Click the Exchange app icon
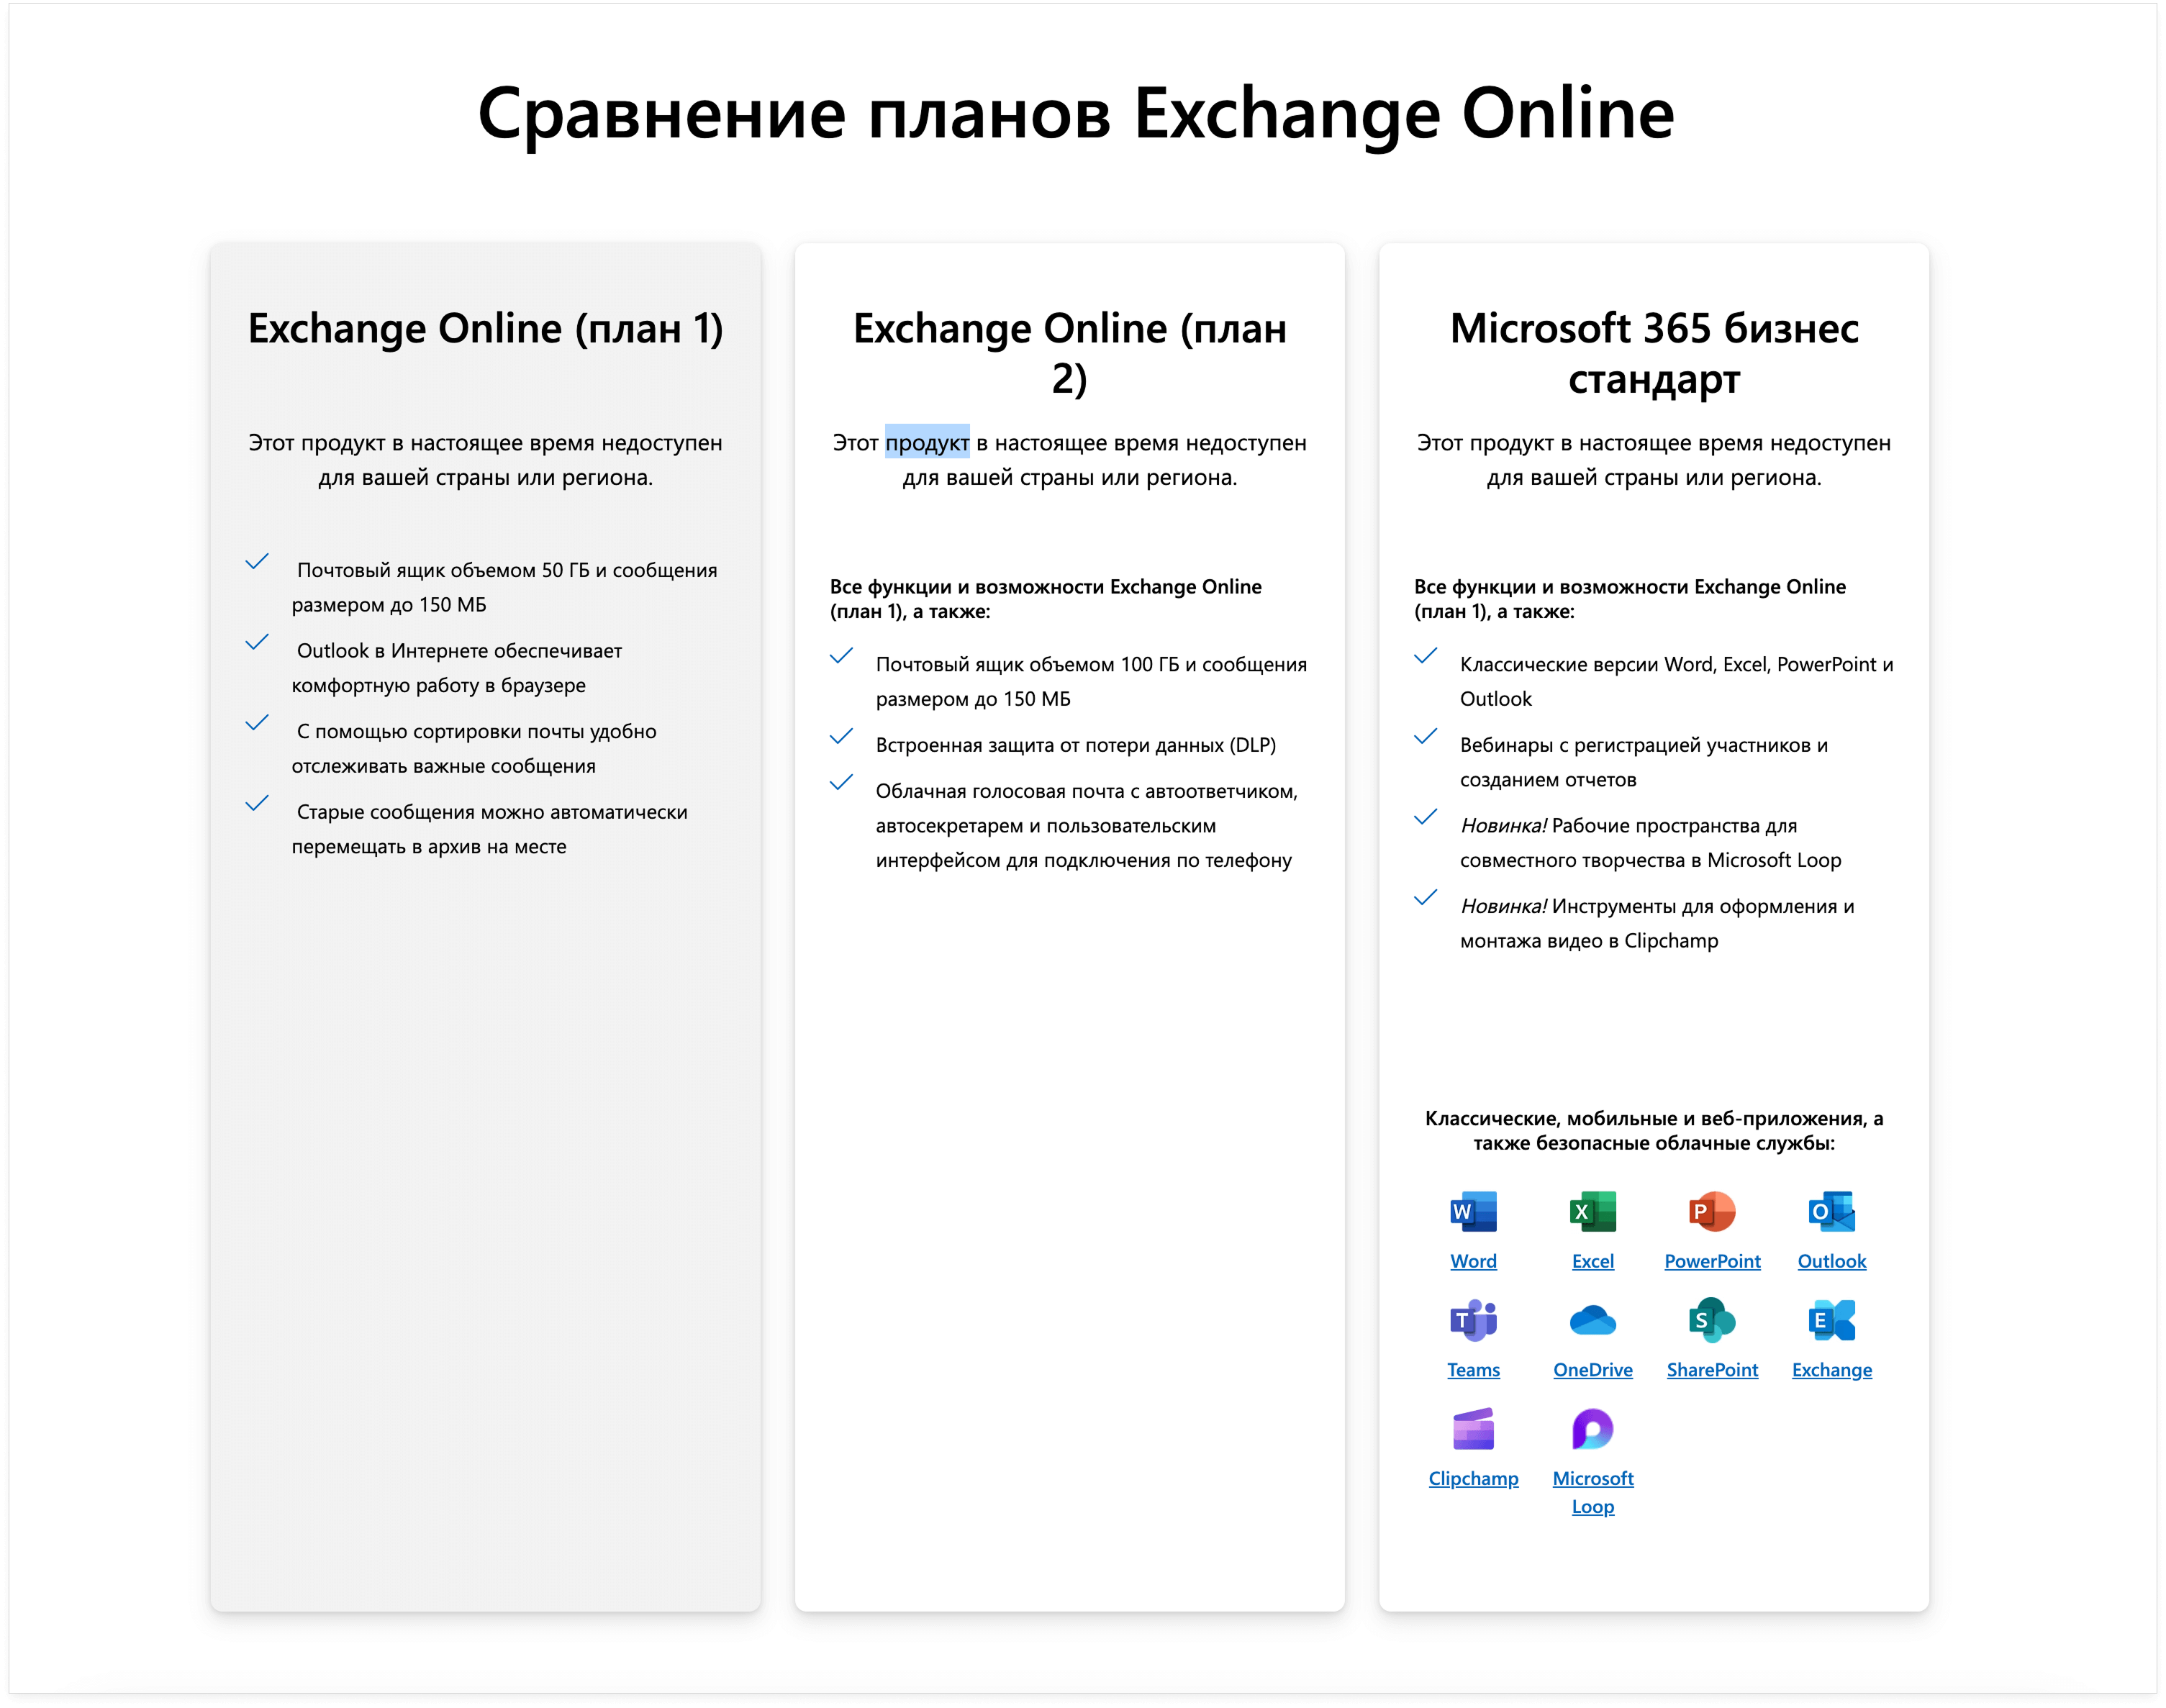 [1831, 1321]
